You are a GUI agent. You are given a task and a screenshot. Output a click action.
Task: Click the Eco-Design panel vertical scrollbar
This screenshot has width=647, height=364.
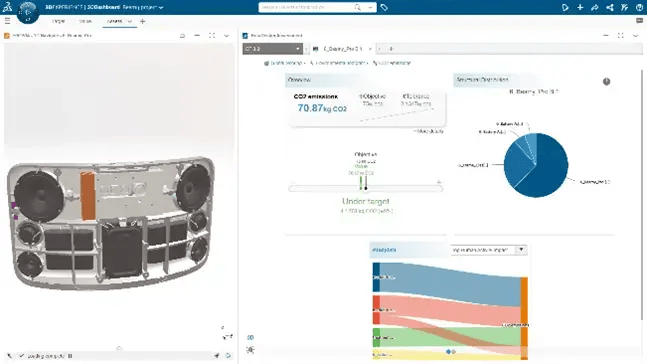(642, 194)
